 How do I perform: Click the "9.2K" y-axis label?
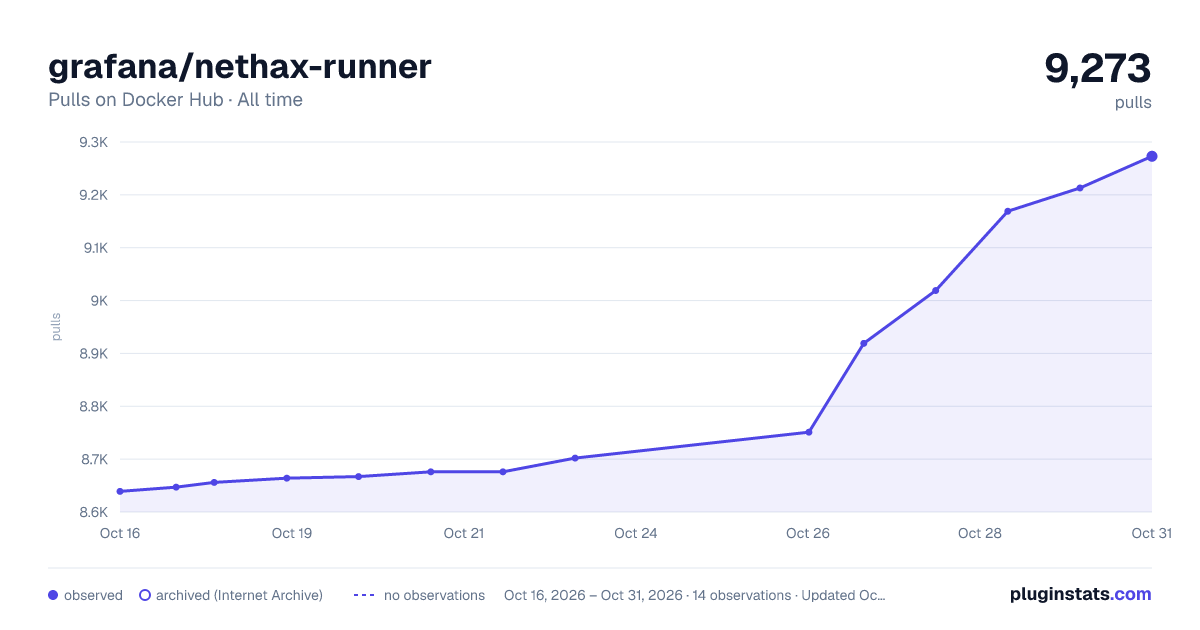point(93,195)
